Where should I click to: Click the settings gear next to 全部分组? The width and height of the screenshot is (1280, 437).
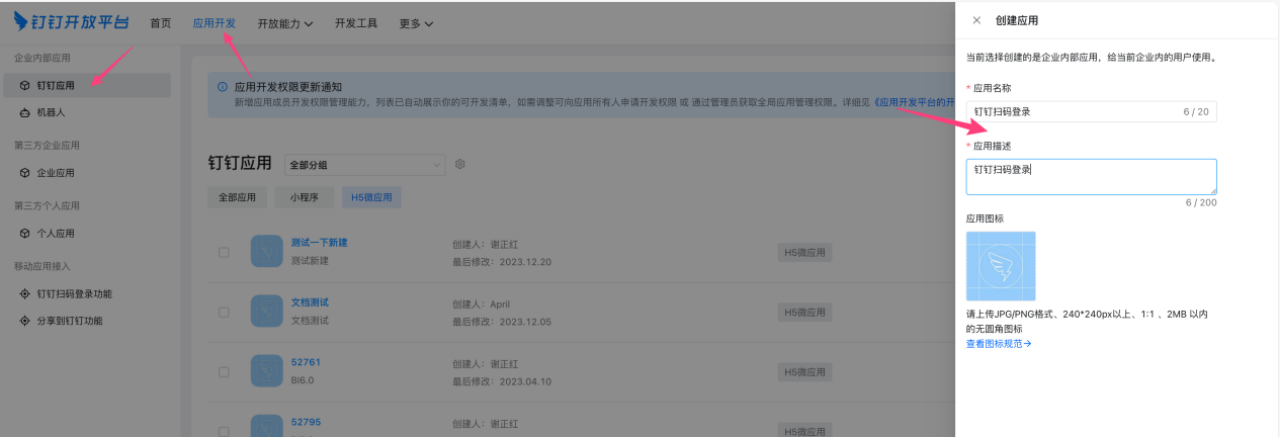click(460, 164)
